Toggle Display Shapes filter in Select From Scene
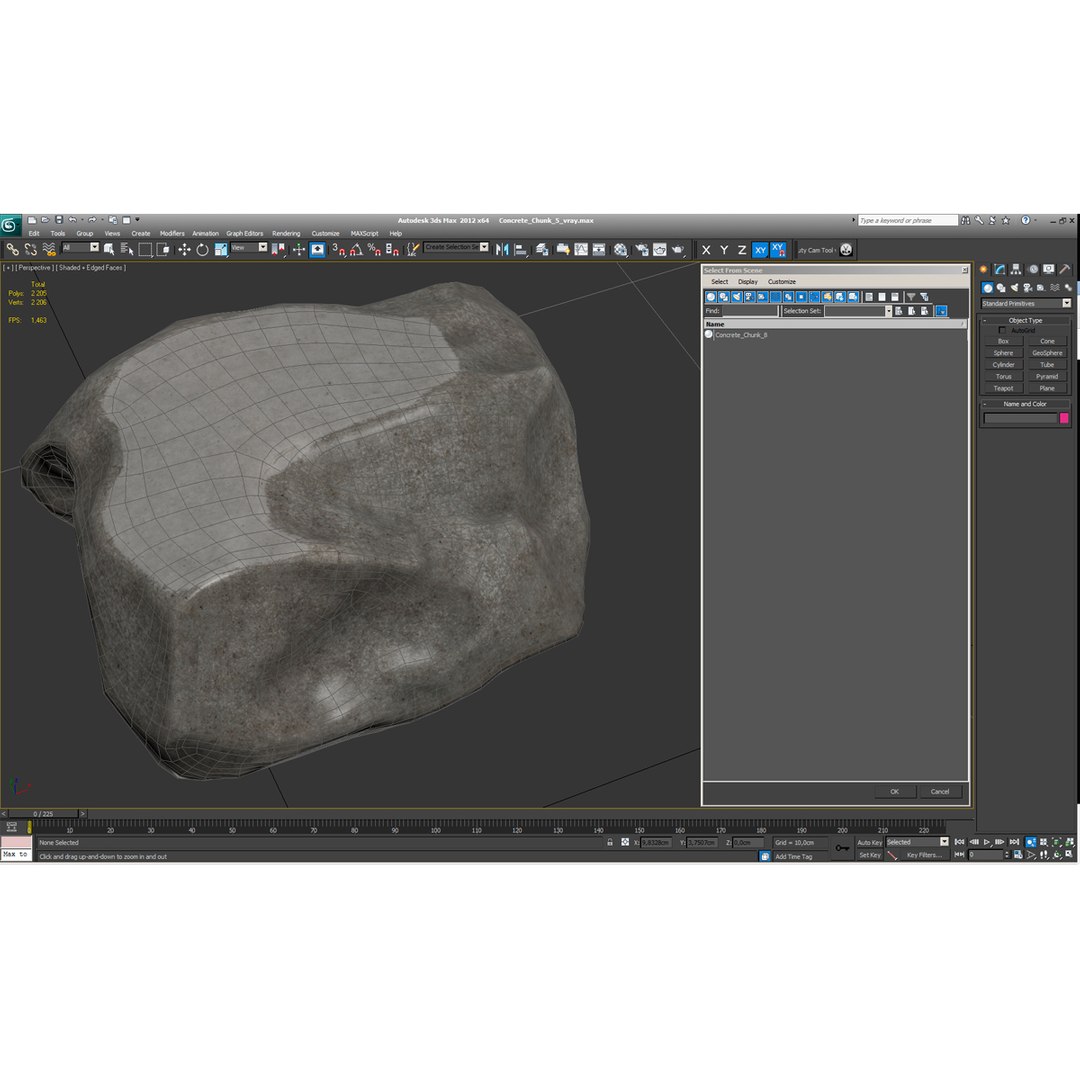 click(724, 297)
